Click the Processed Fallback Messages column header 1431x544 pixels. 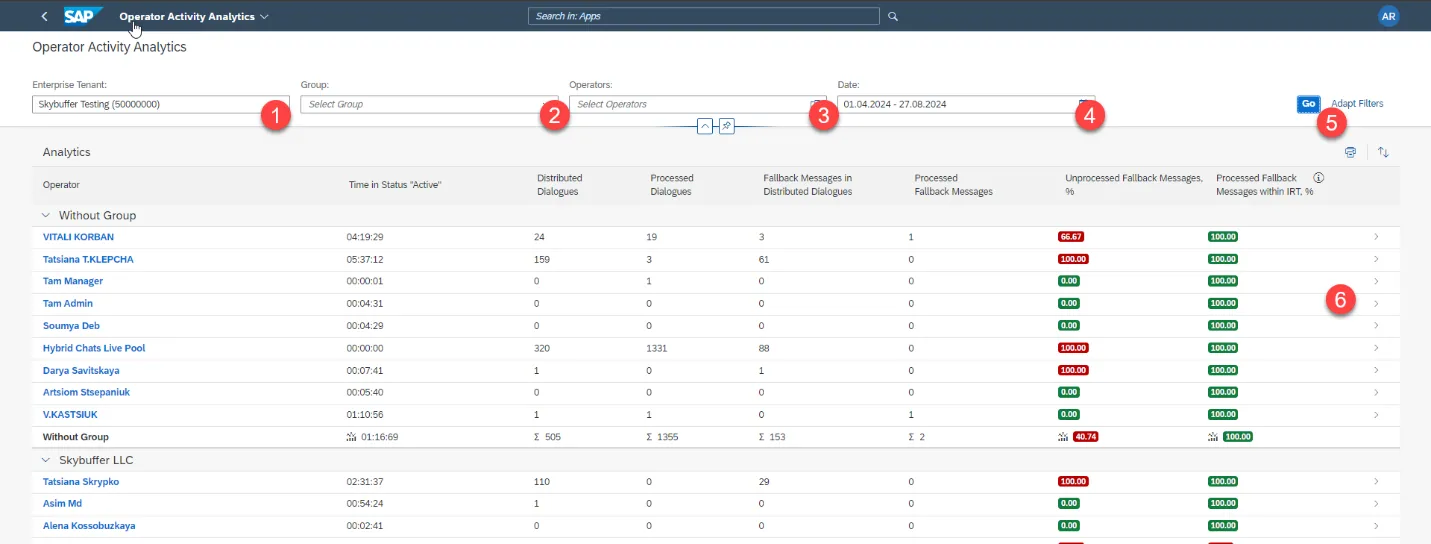pos(953,184)
